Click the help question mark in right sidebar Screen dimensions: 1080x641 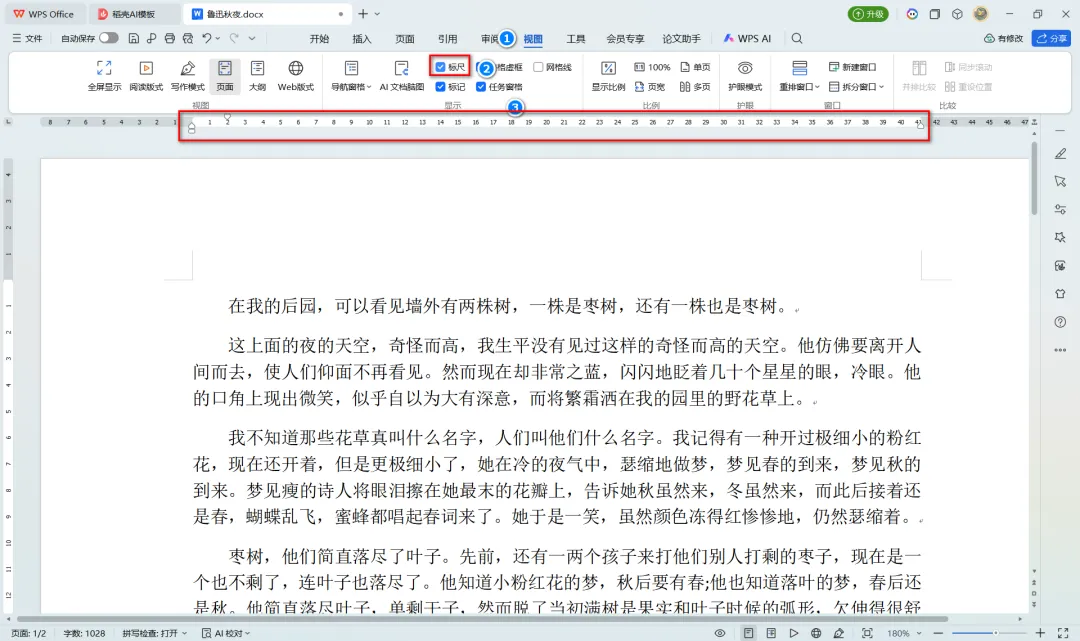(1060, 322)
